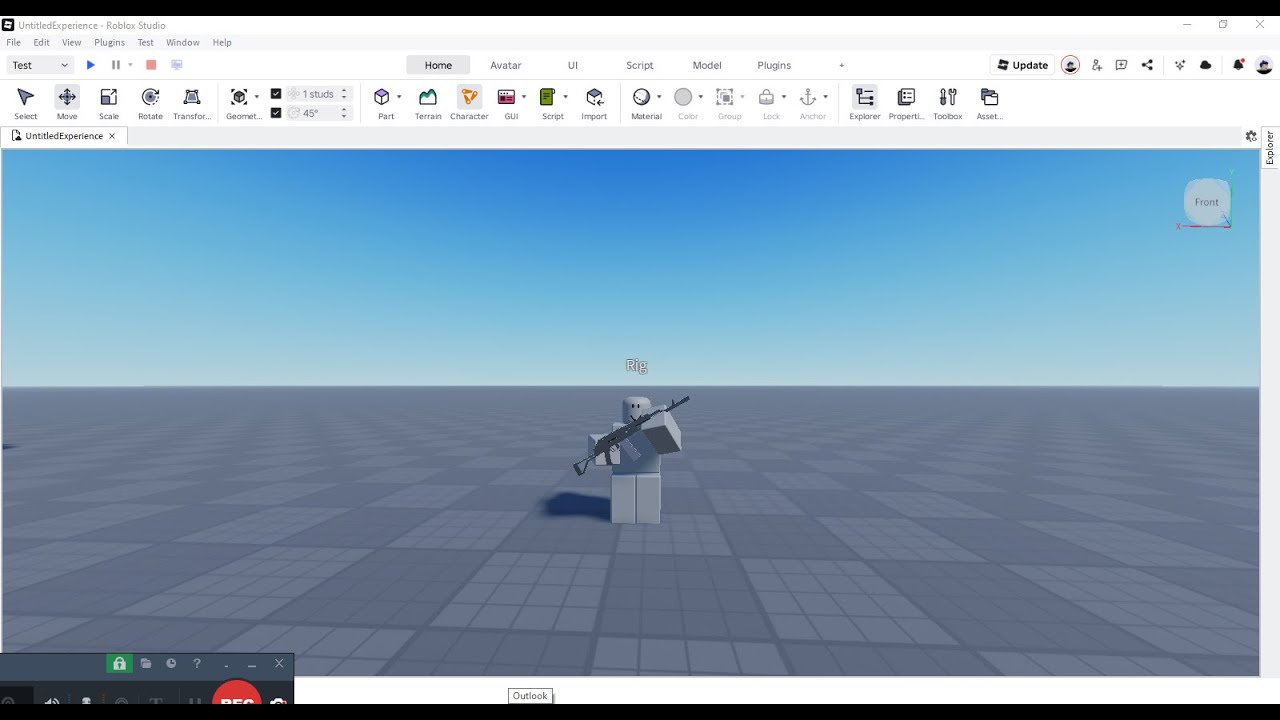Open the Properties panel
The image size is (1280, 720).
click(x=906, y=103)
